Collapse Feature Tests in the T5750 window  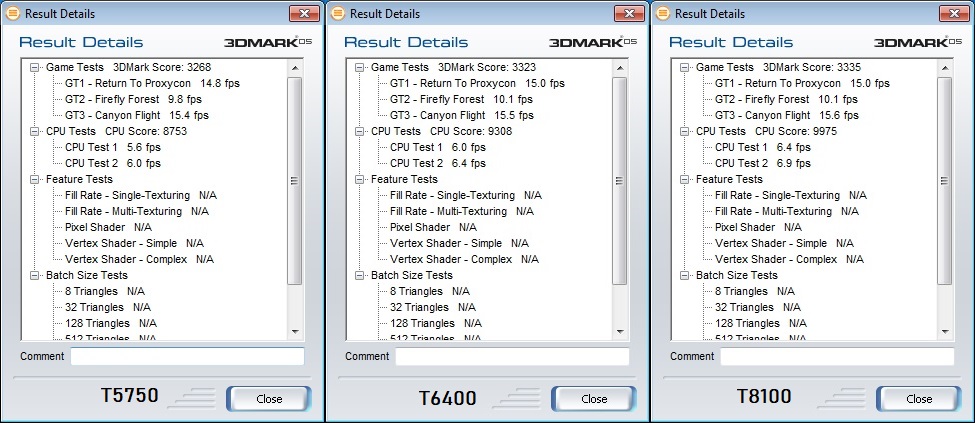pyautogui.click(x=34, y=179)
